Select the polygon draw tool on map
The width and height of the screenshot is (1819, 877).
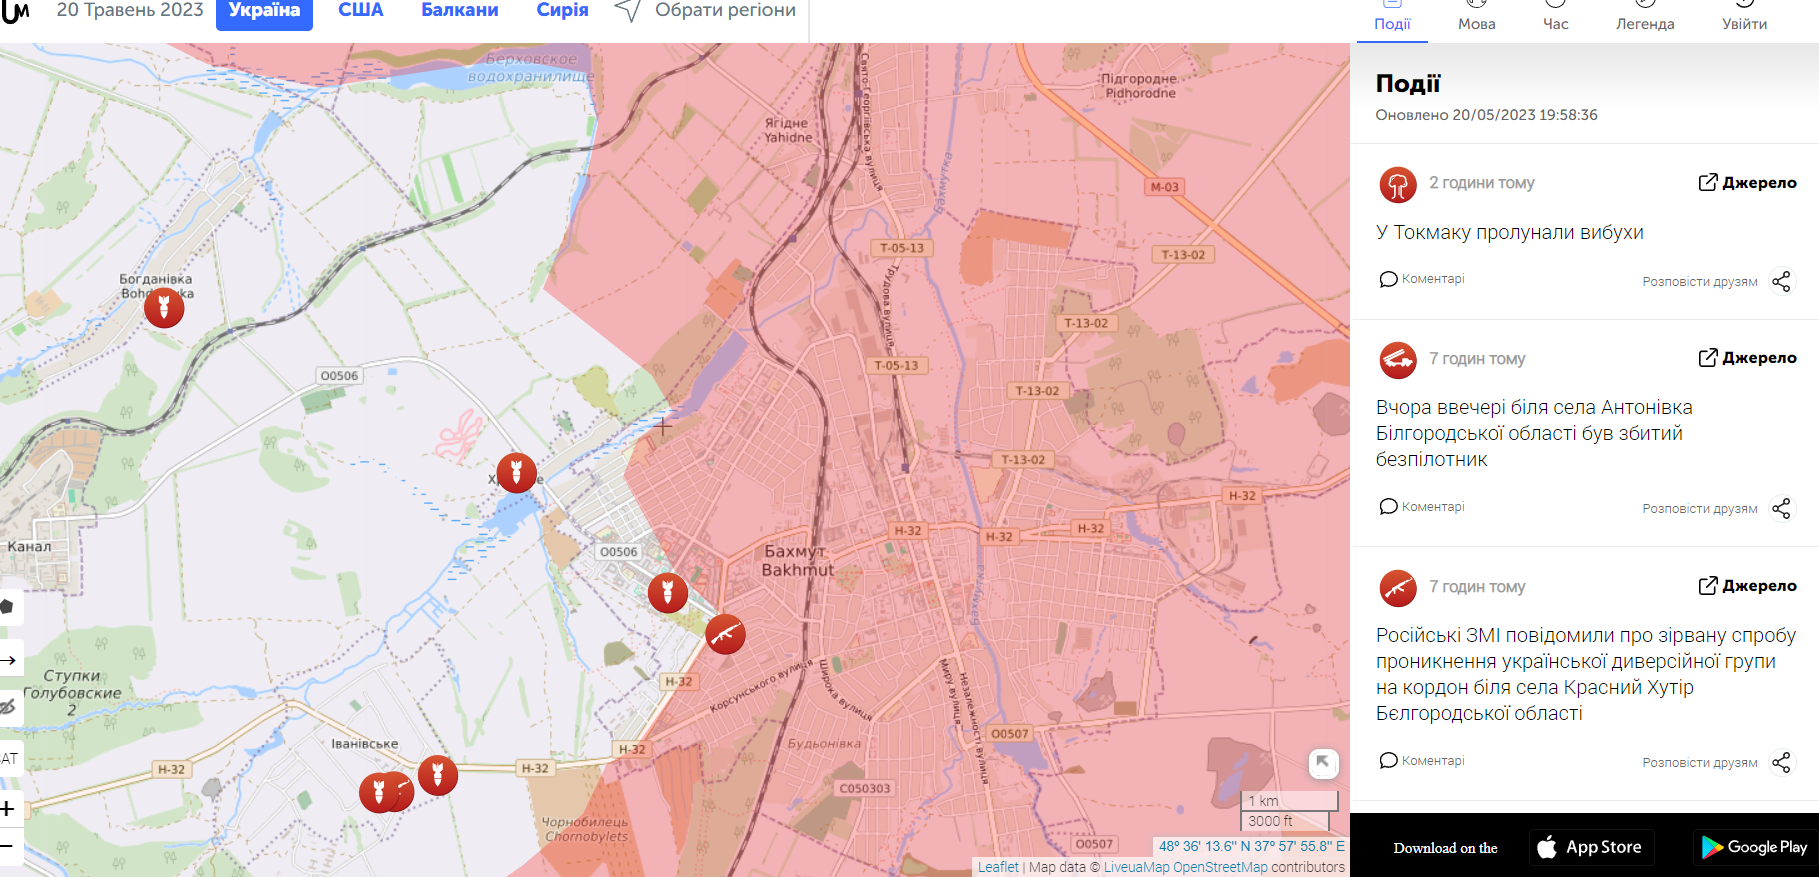point(8,606)
